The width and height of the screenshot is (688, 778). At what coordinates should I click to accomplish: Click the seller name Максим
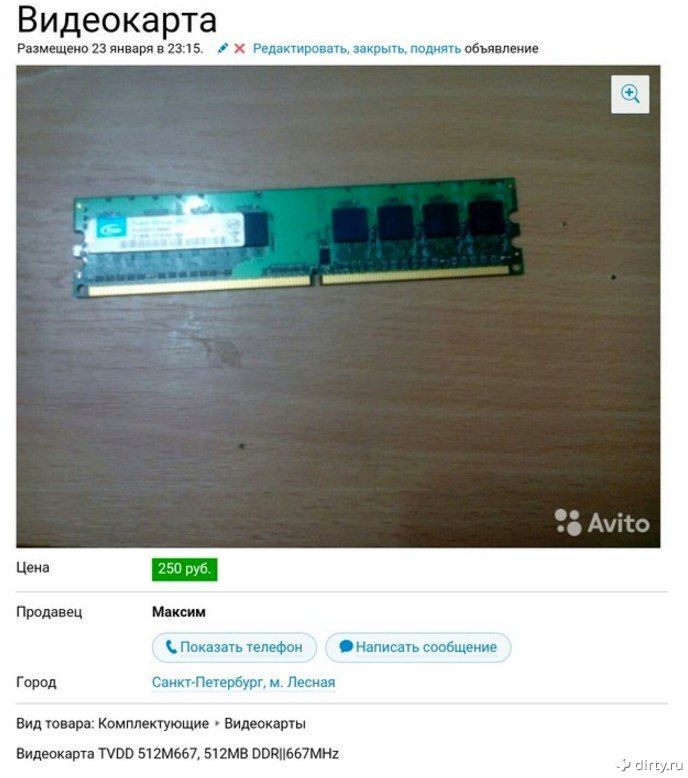[x=179, y=612]
